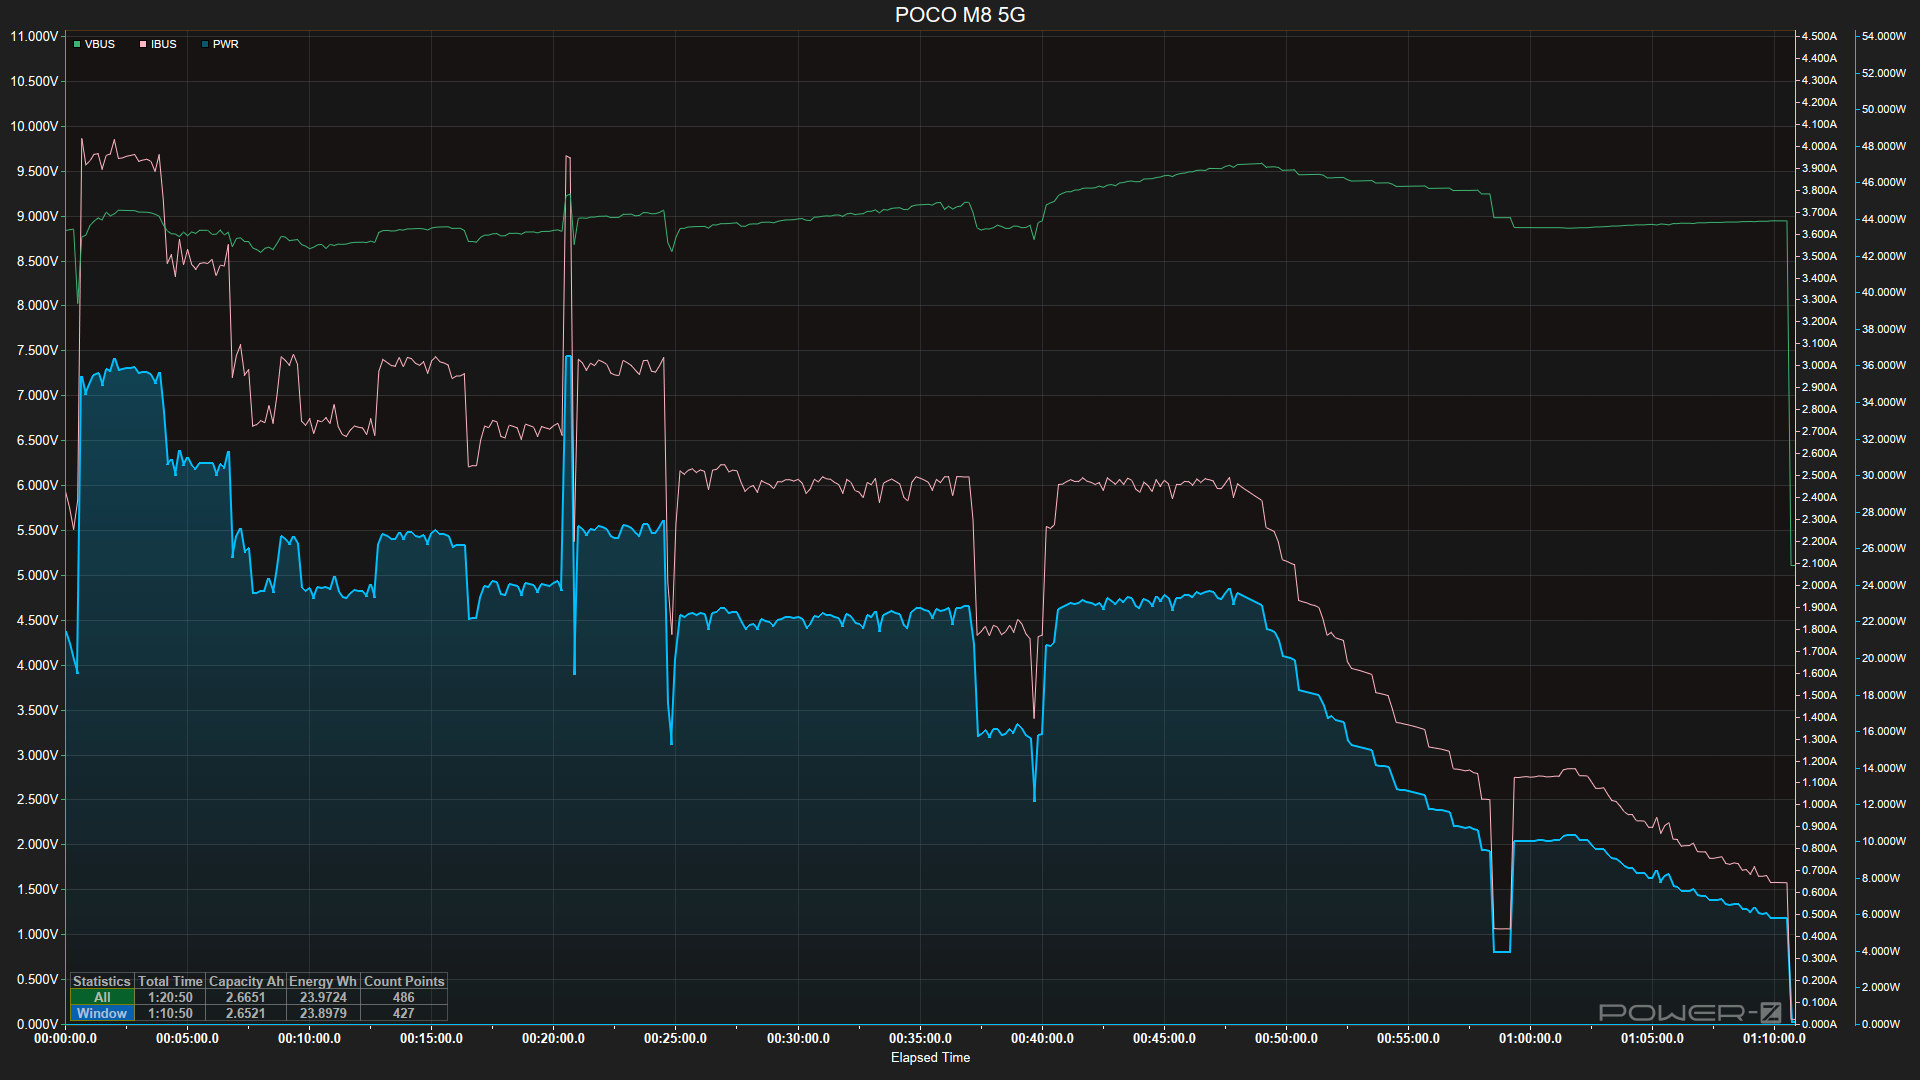Click the POWER-Z logo watermark
1920x1080 pixels.
1690,1012
